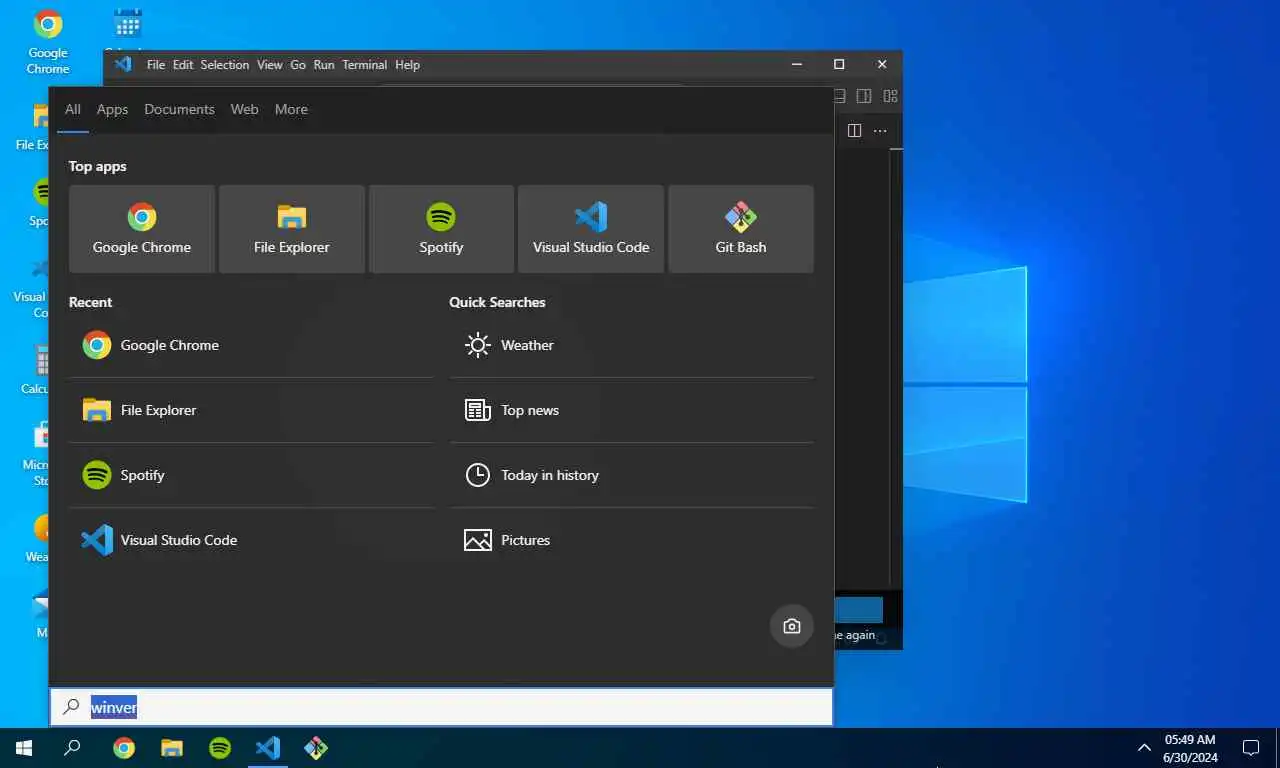Open Visual Studio Code from the Recent list

pos(251,540)
